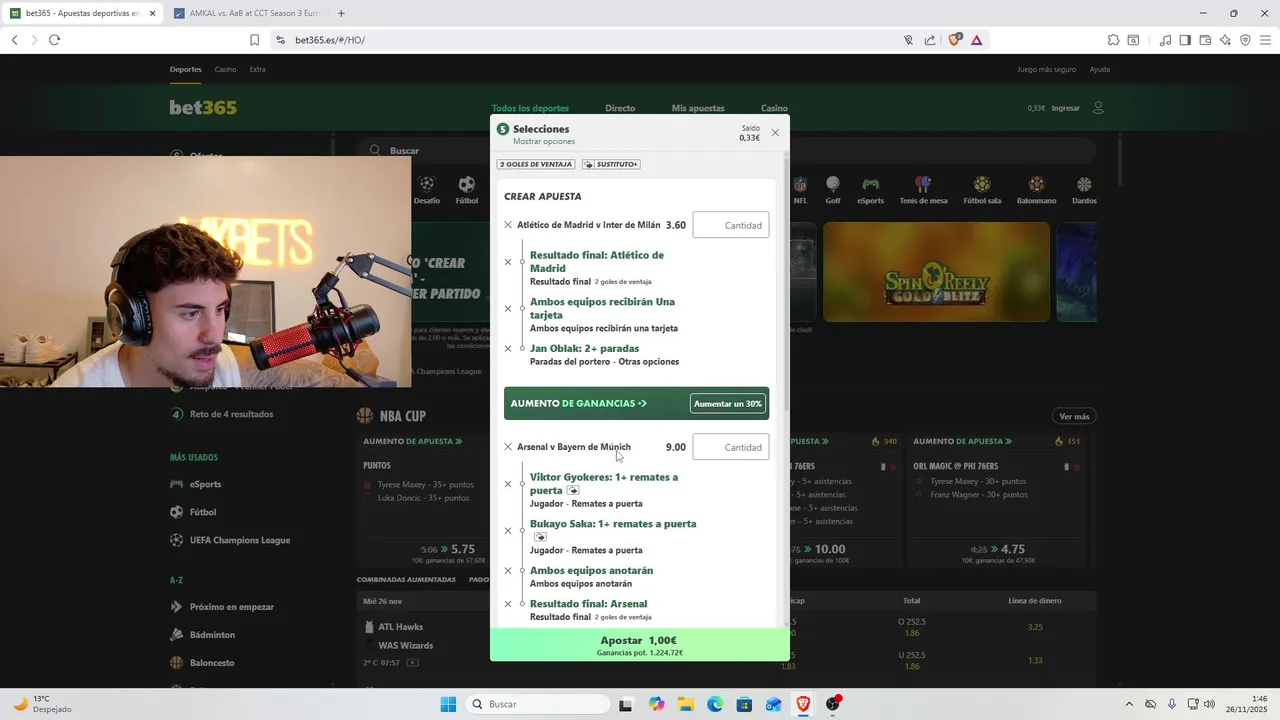The image size is (1280, 720).
Task: Toggle Sustituto+ icon under Bukayo Saka
Action: click(540, 537)
